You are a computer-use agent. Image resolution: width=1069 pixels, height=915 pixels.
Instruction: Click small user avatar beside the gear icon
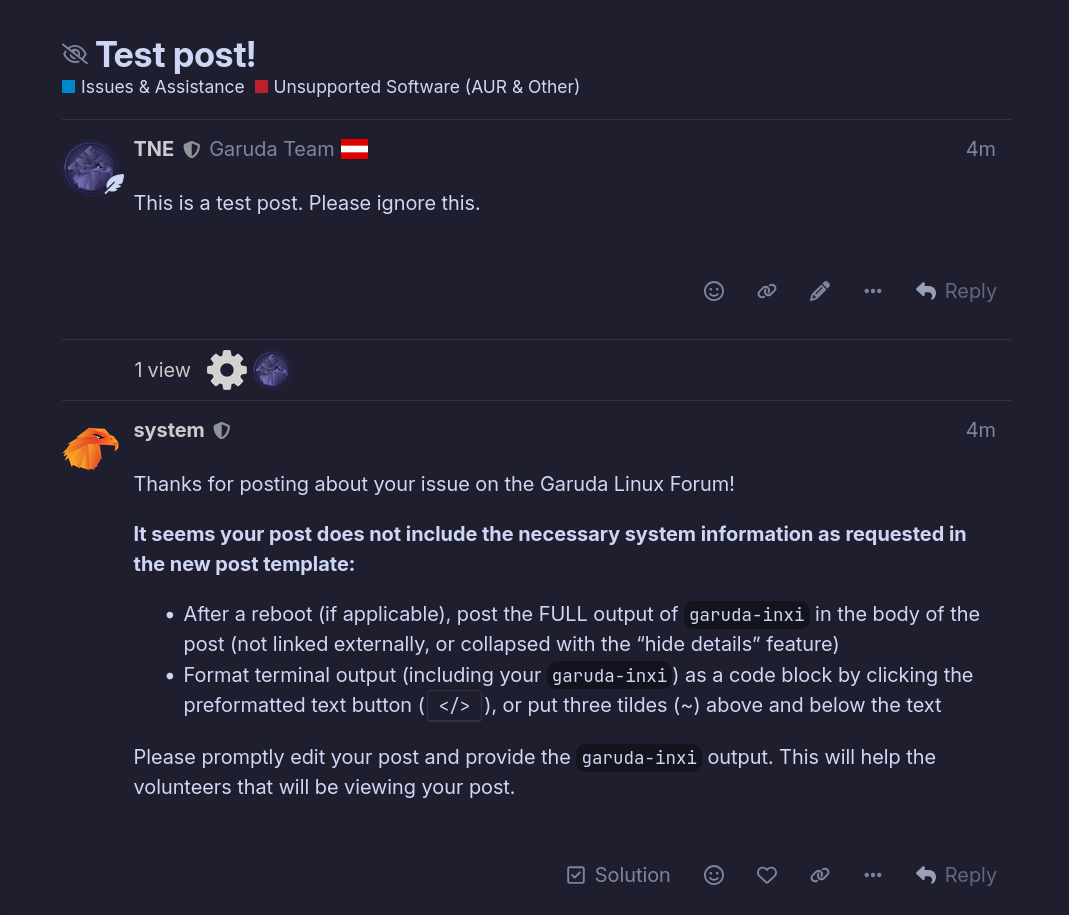271,370
